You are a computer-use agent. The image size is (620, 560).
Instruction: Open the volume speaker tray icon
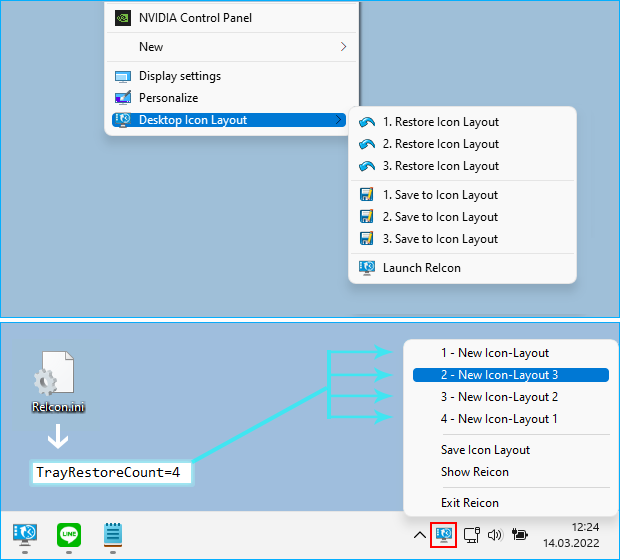(x=494, y=534)
